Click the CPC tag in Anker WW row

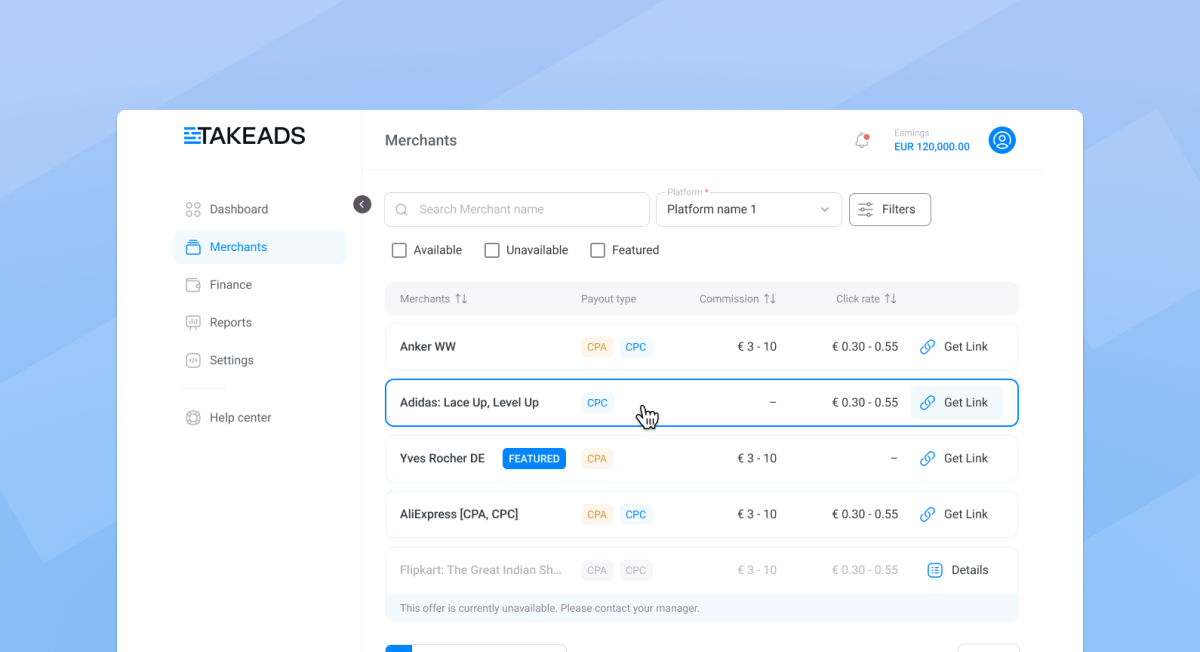(x=636, y=347)
